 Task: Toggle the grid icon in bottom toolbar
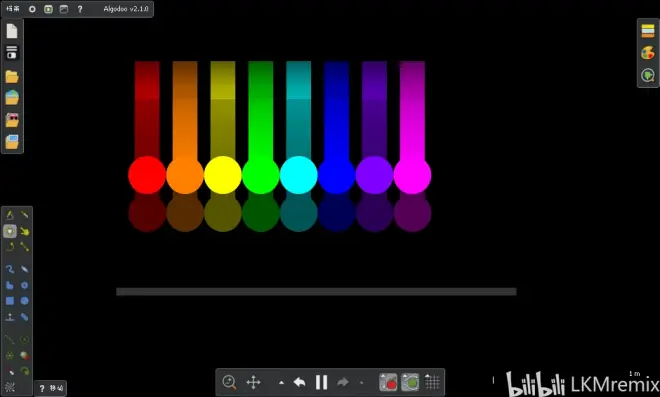[x=432, y=382]
